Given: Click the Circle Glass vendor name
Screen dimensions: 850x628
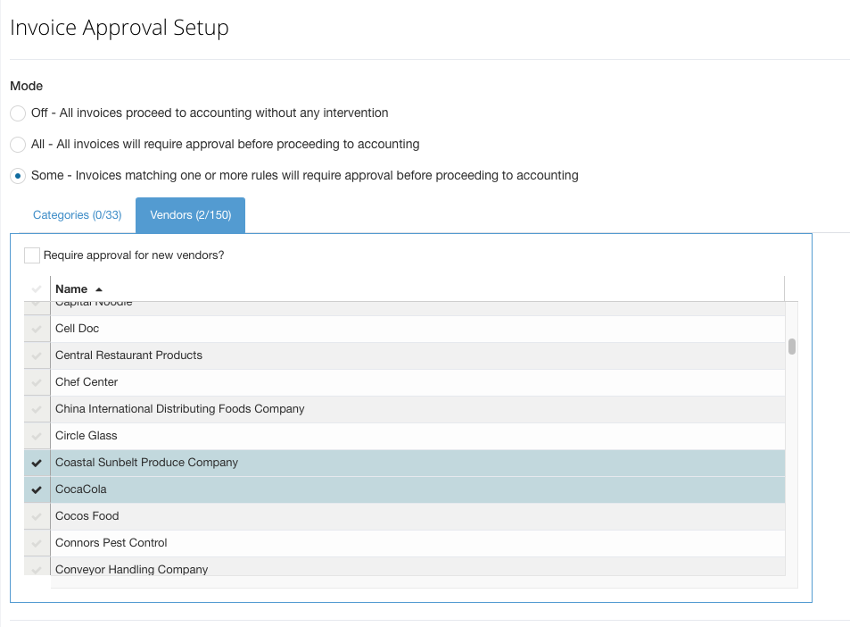Looking at the screenshot, I should (86, 436).
